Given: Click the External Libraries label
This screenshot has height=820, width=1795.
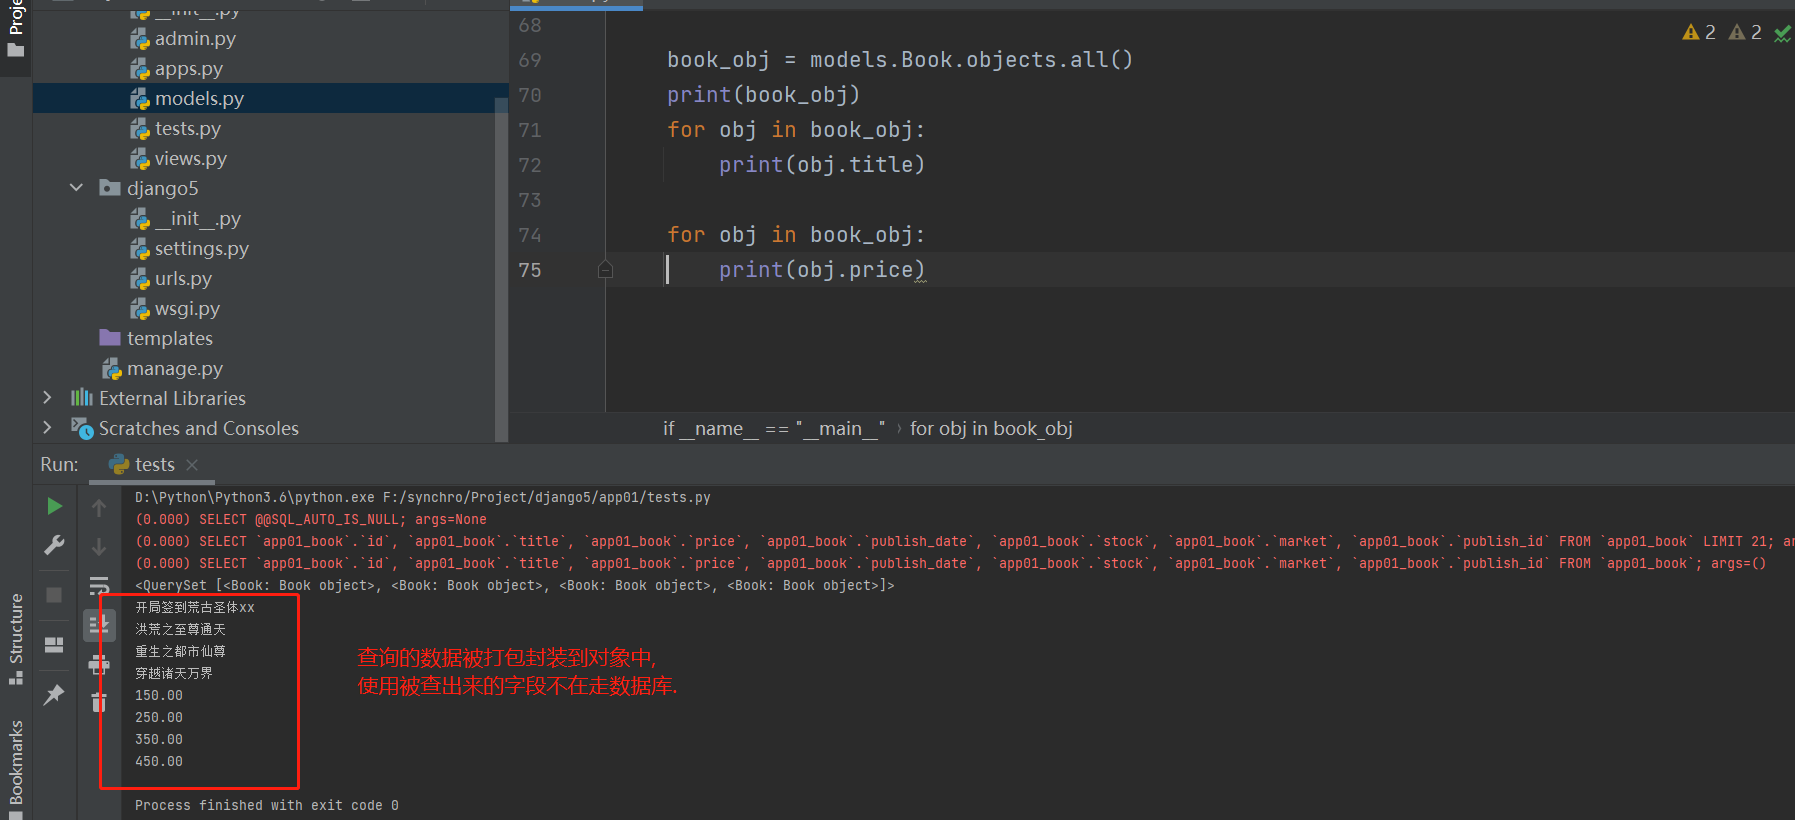Looking at the screenshot, I should click(x=172, y=398).
